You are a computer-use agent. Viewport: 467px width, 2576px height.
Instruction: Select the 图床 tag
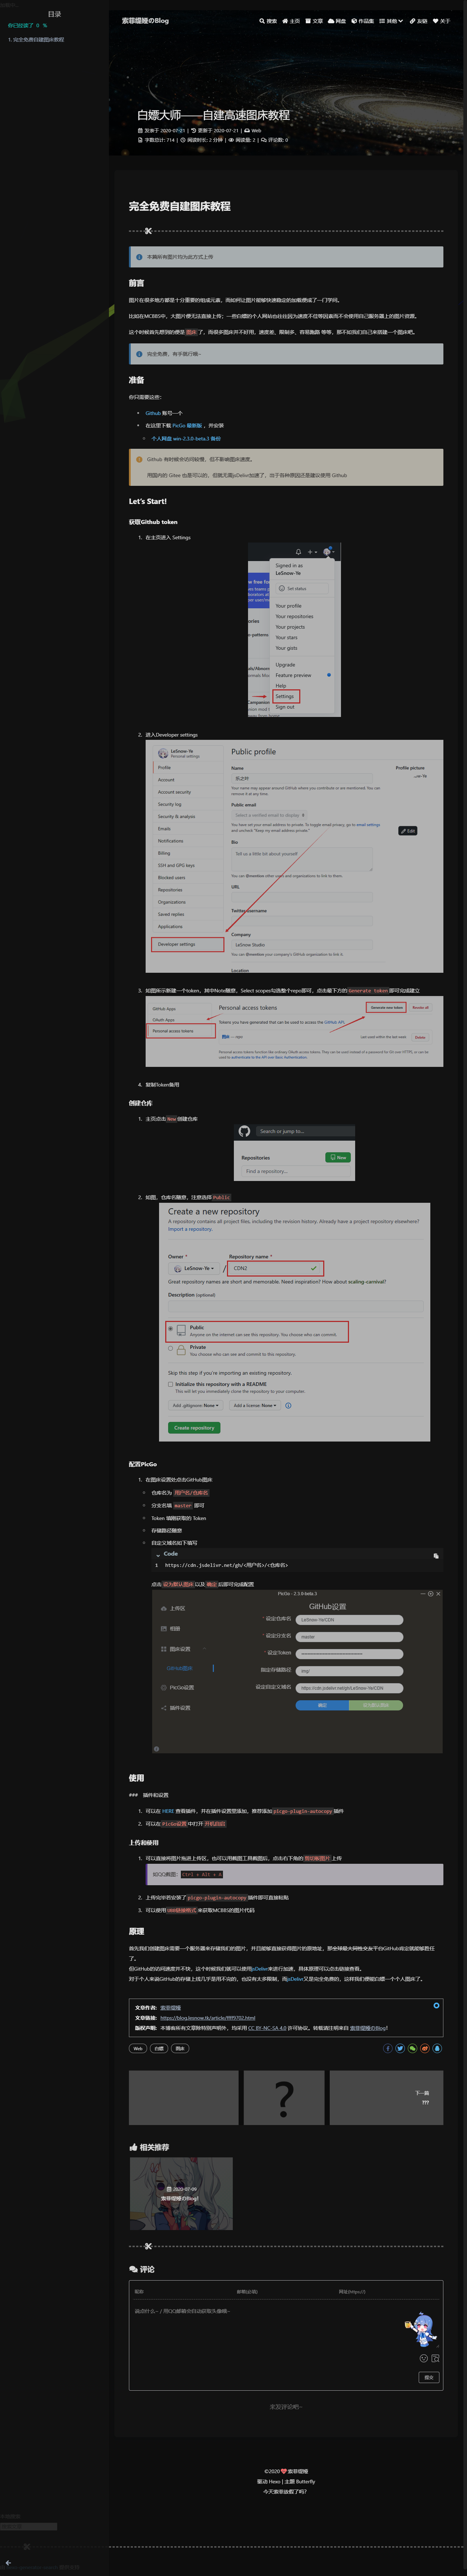180,2048
